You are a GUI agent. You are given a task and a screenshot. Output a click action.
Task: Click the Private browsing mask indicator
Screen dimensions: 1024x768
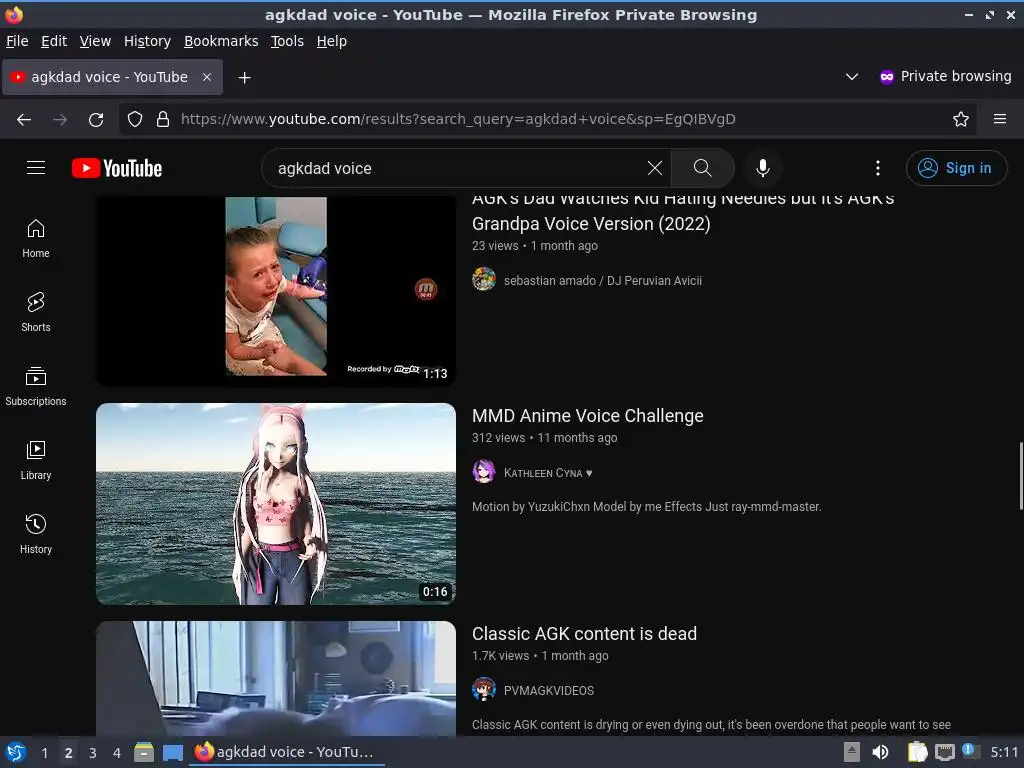945,76
